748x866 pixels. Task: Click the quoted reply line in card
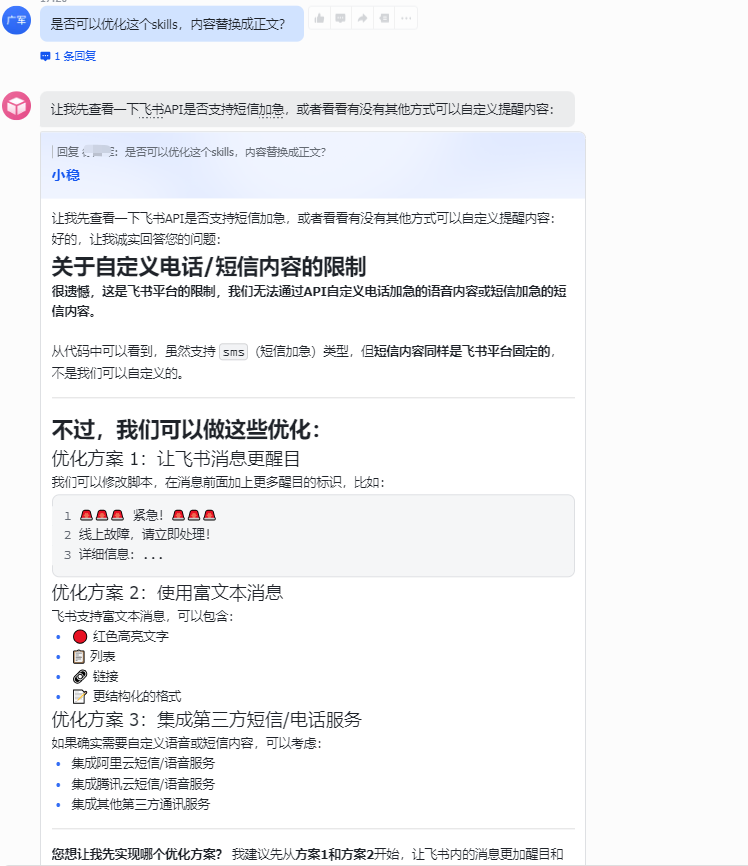coord(191,152)
